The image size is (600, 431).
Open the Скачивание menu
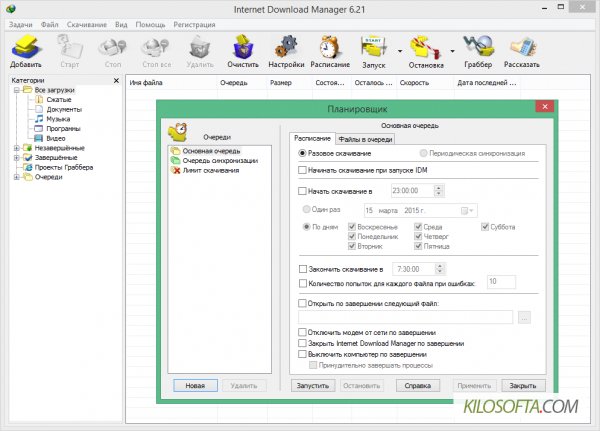point(87,24)
